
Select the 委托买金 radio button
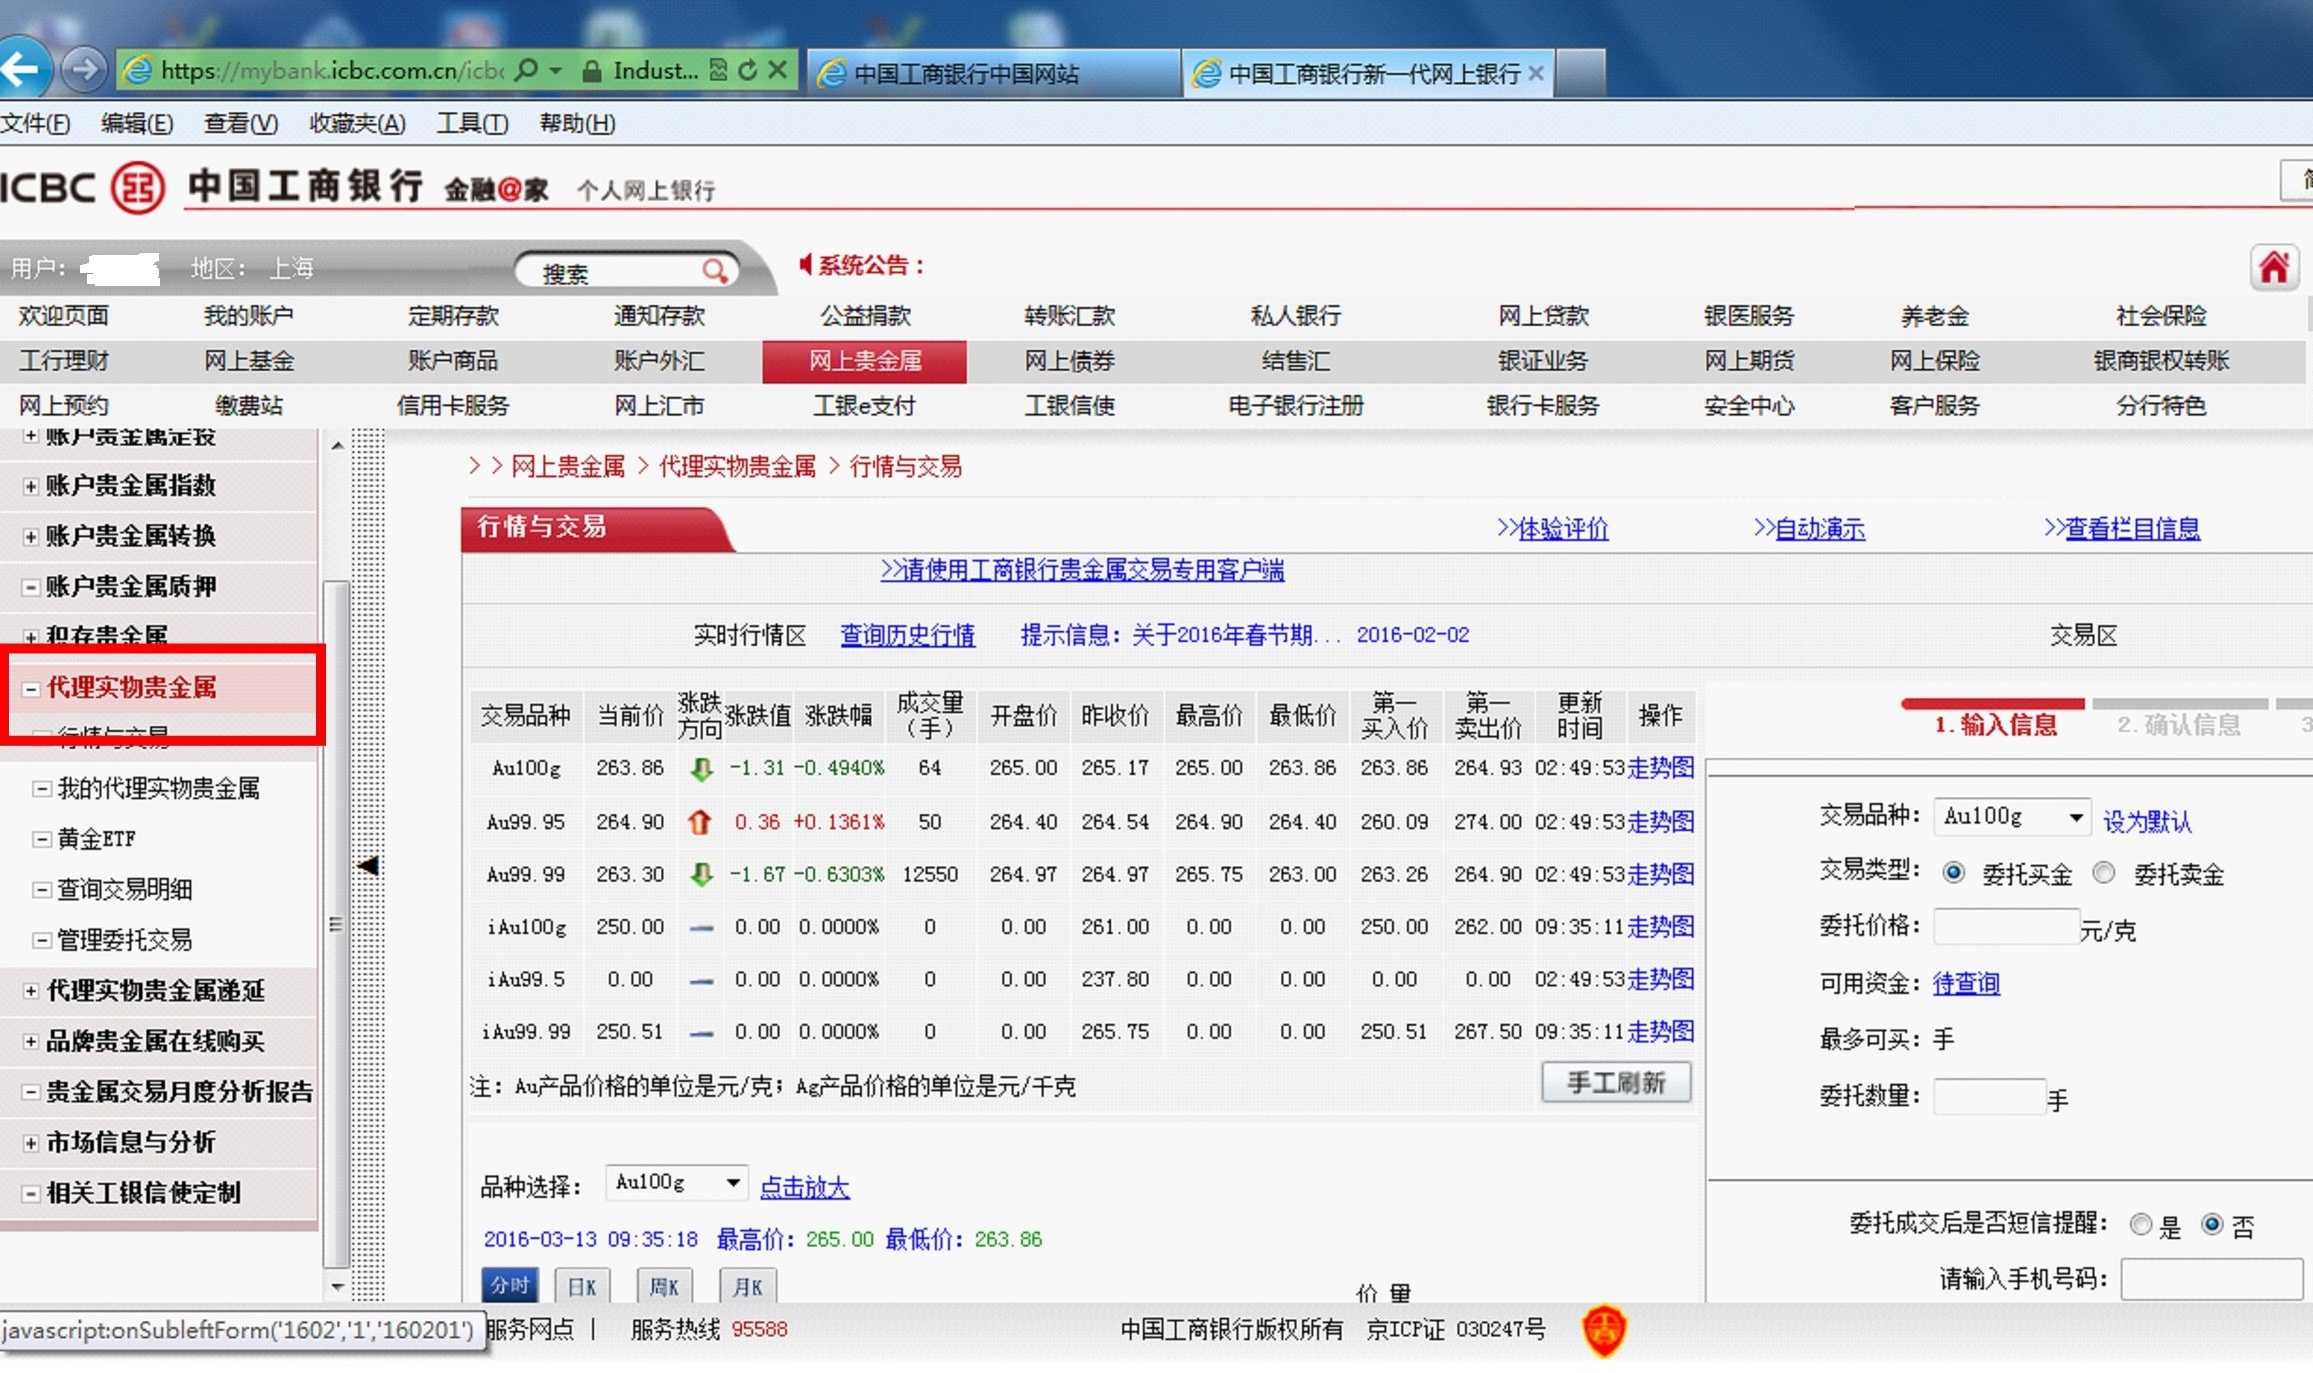pos(1953,873)
